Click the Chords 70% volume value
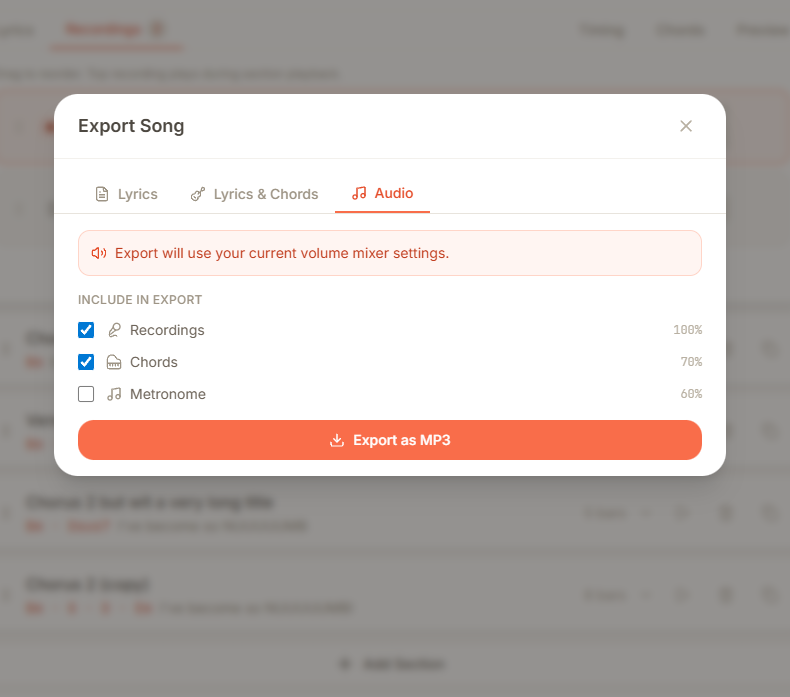 pyautogui.click(x=690, y=362)
